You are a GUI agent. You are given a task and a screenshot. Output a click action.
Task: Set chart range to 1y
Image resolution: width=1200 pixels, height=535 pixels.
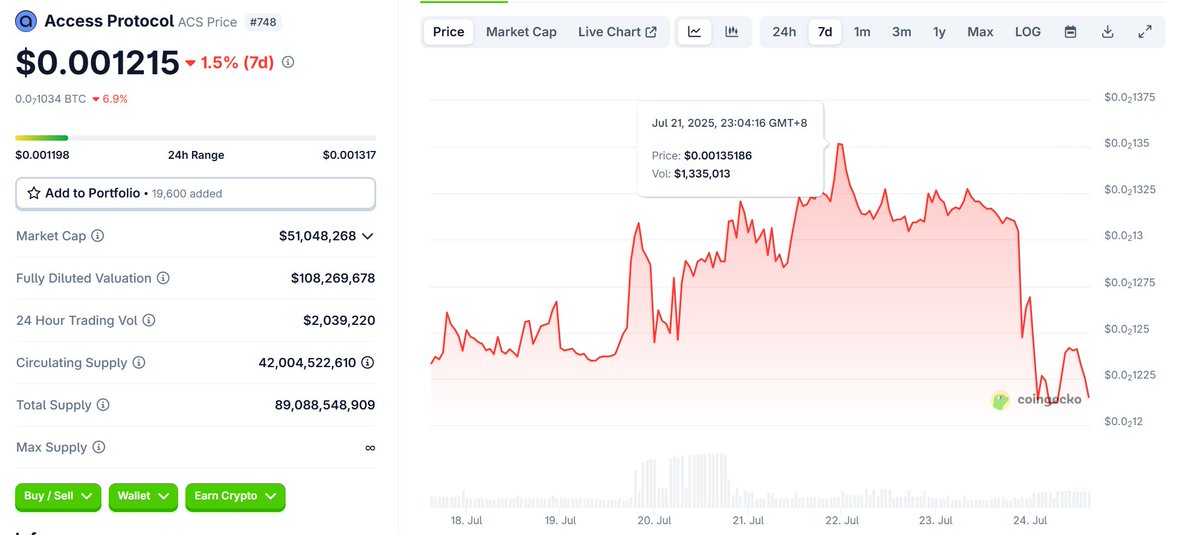click(939, 32)
